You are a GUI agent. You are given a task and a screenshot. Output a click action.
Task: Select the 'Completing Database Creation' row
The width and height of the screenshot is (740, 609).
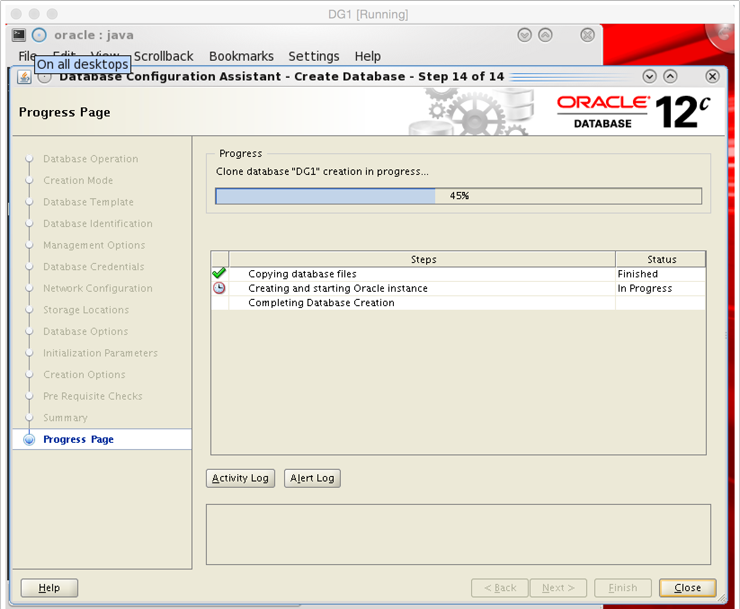(458, 303)
